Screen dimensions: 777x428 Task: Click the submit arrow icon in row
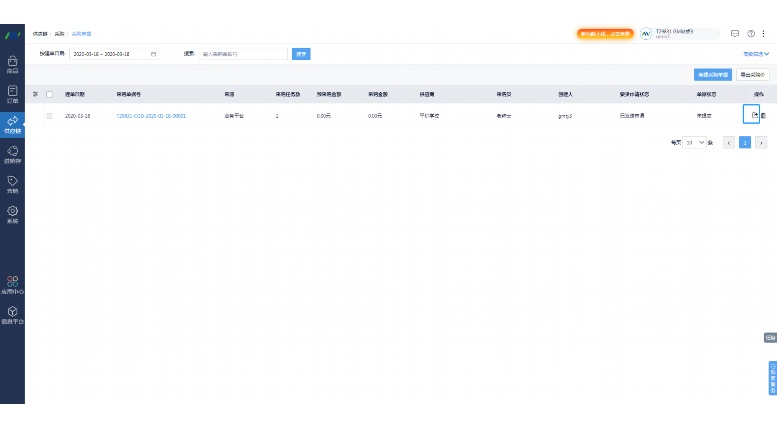point(754,115)
